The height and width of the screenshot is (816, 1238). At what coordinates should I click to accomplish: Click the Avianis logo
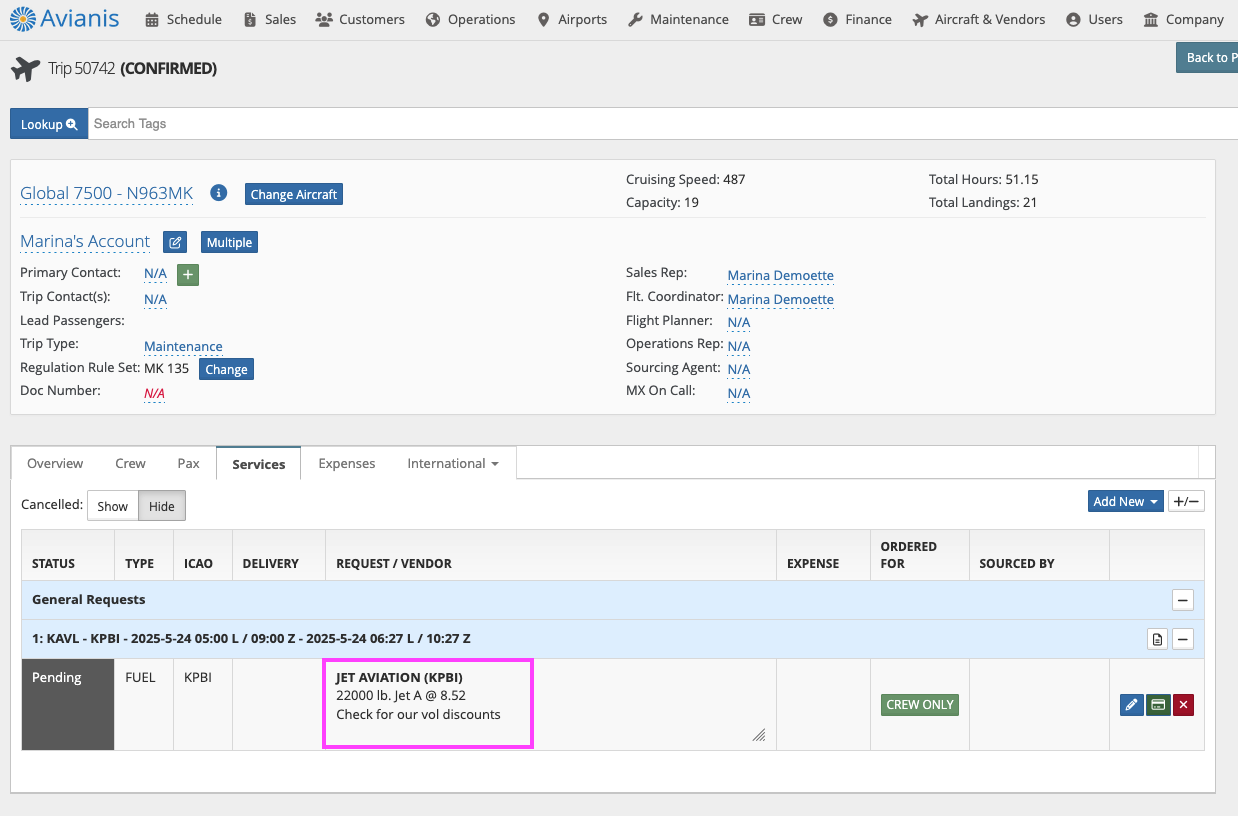(64, 18)
